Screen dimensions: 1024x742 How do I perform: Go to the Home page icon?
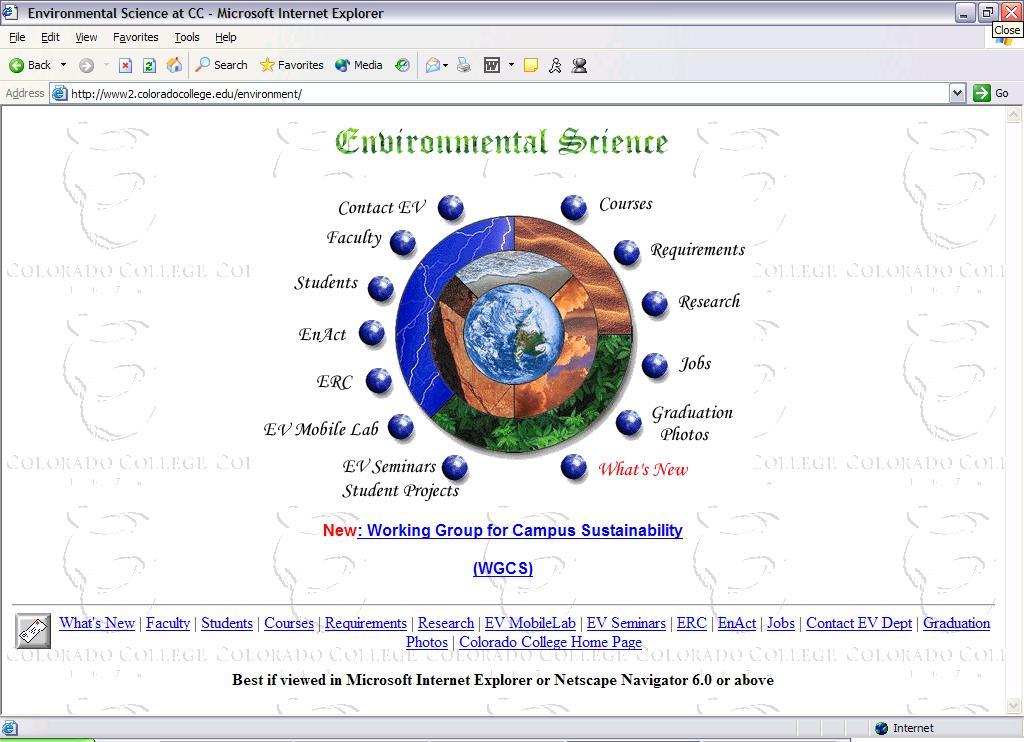[174, 65]
